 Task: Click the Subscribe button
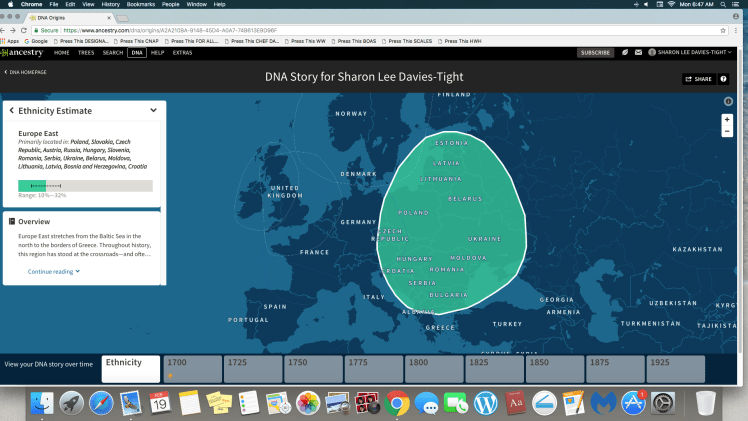coord(596,52)
